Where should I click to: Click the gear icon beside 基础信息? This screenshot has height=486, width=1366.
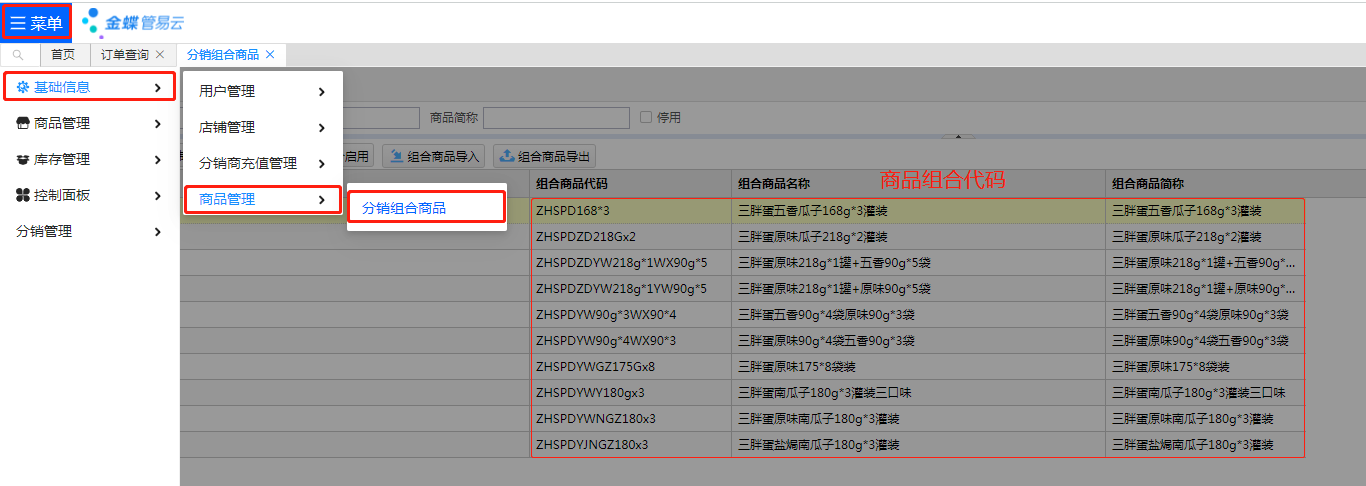tap(23, 88)
